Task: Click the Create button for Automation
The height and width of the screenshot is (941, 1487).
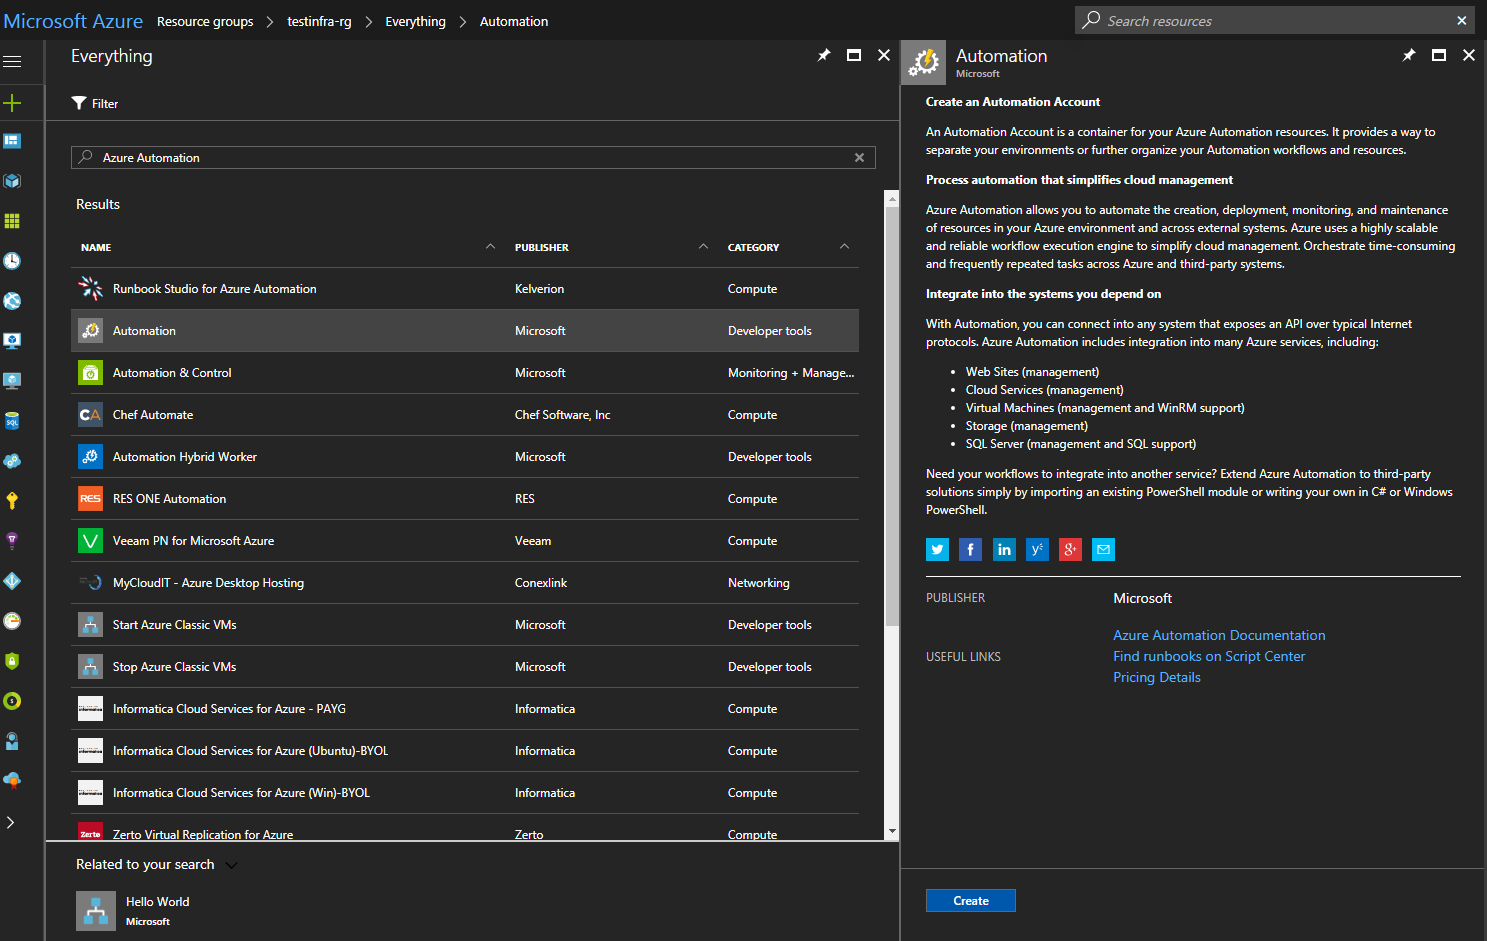Action: pyautogui.click(x=970, y=900)
